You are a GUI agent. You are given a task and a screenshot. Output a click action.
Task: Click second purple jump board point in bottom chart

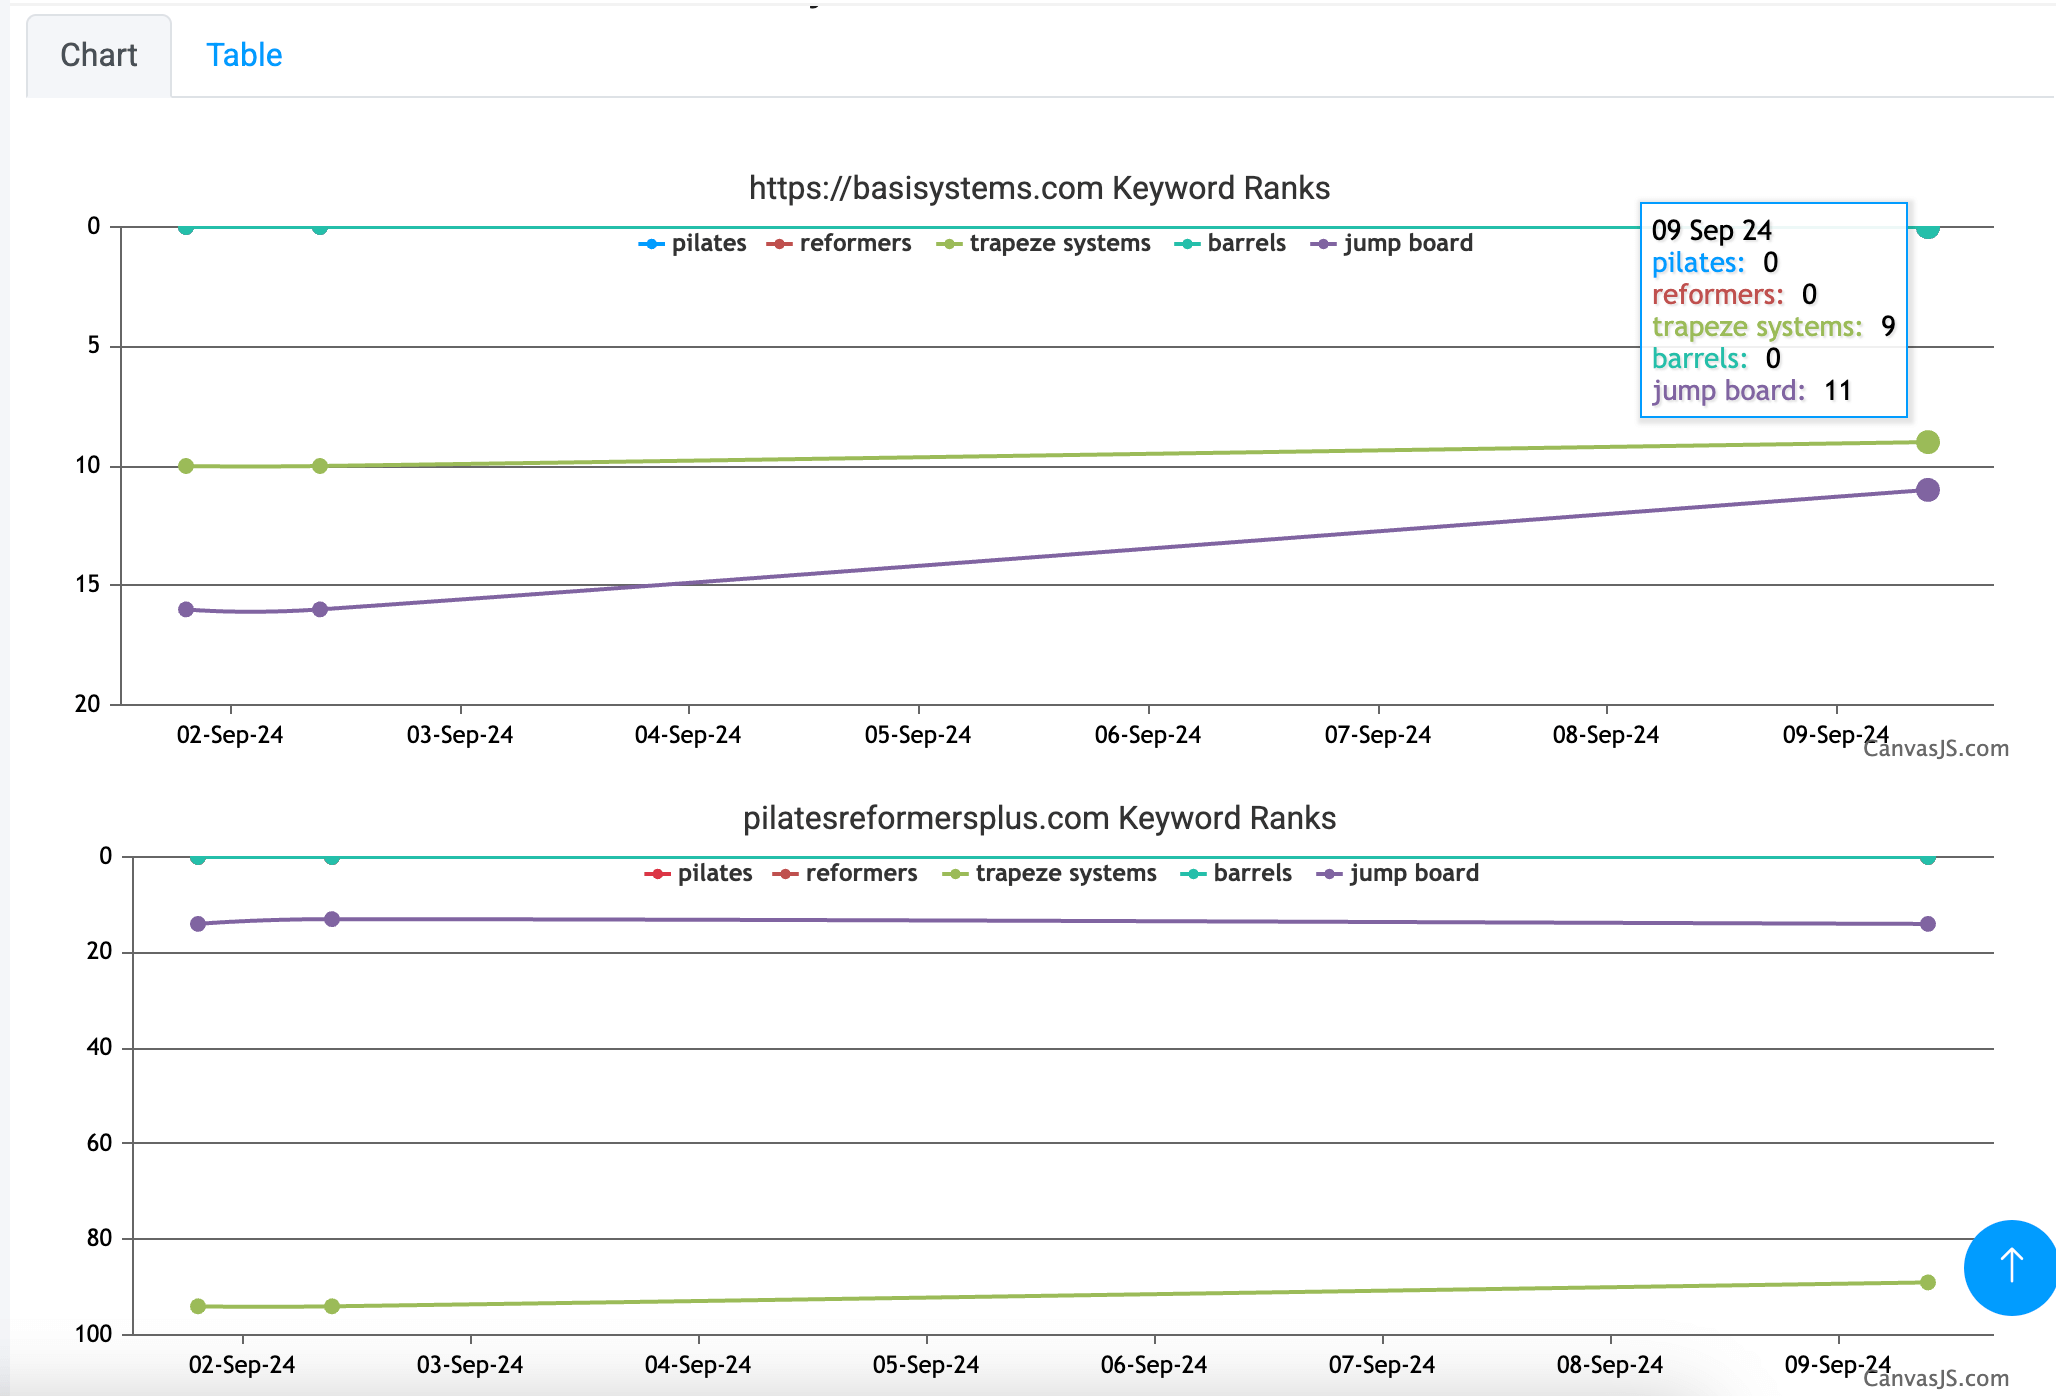[x=332, y=919]
